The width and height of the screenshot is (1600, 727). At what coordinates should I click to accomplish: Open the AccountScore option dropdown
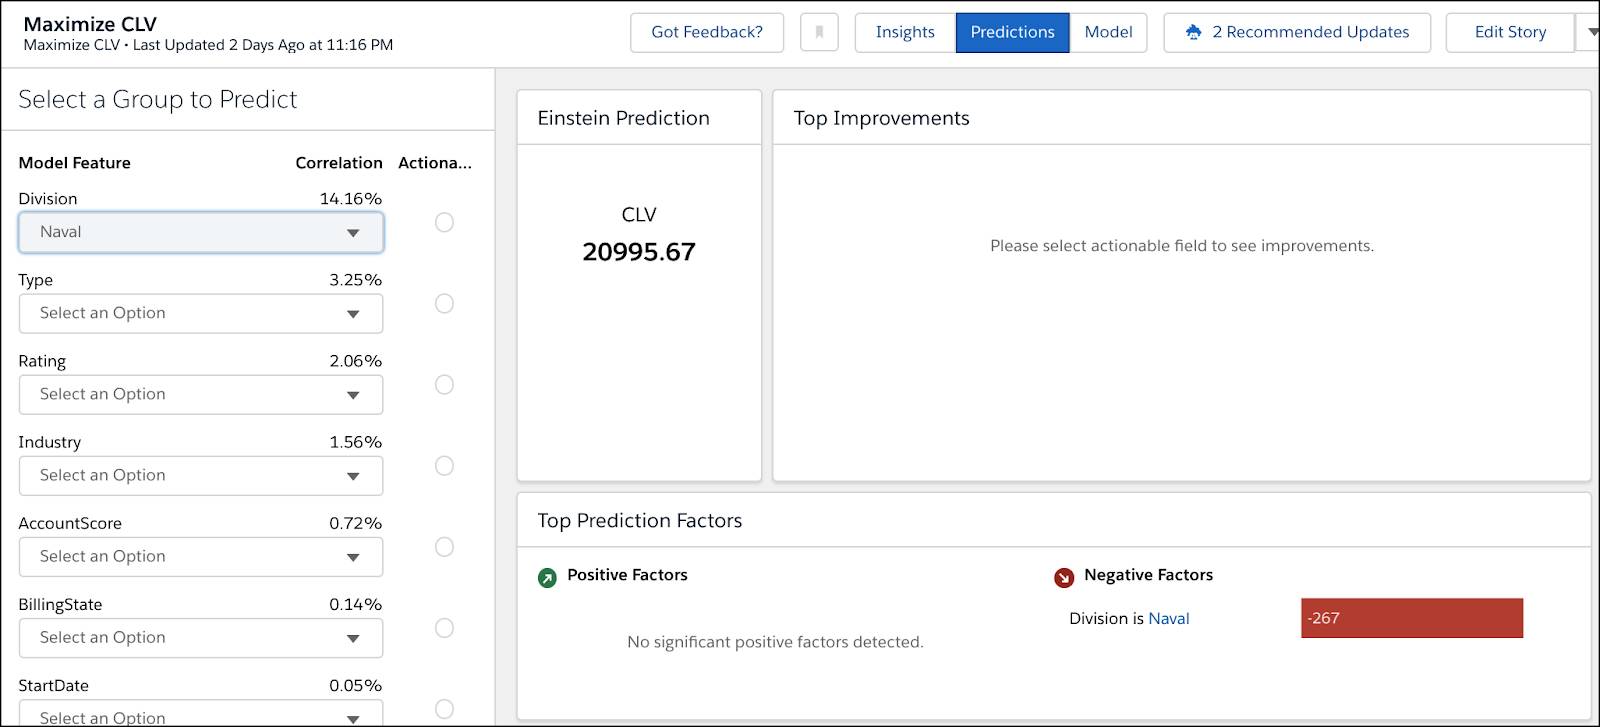click(201, 556)
